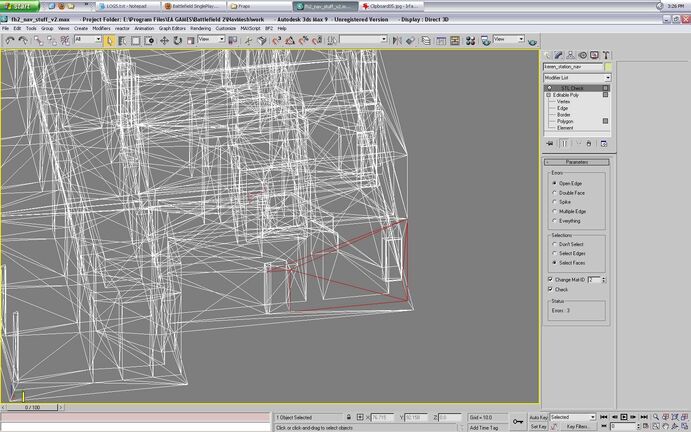
Task: Select the Polygon sub-object level
Action: click(x=565, y=121)
